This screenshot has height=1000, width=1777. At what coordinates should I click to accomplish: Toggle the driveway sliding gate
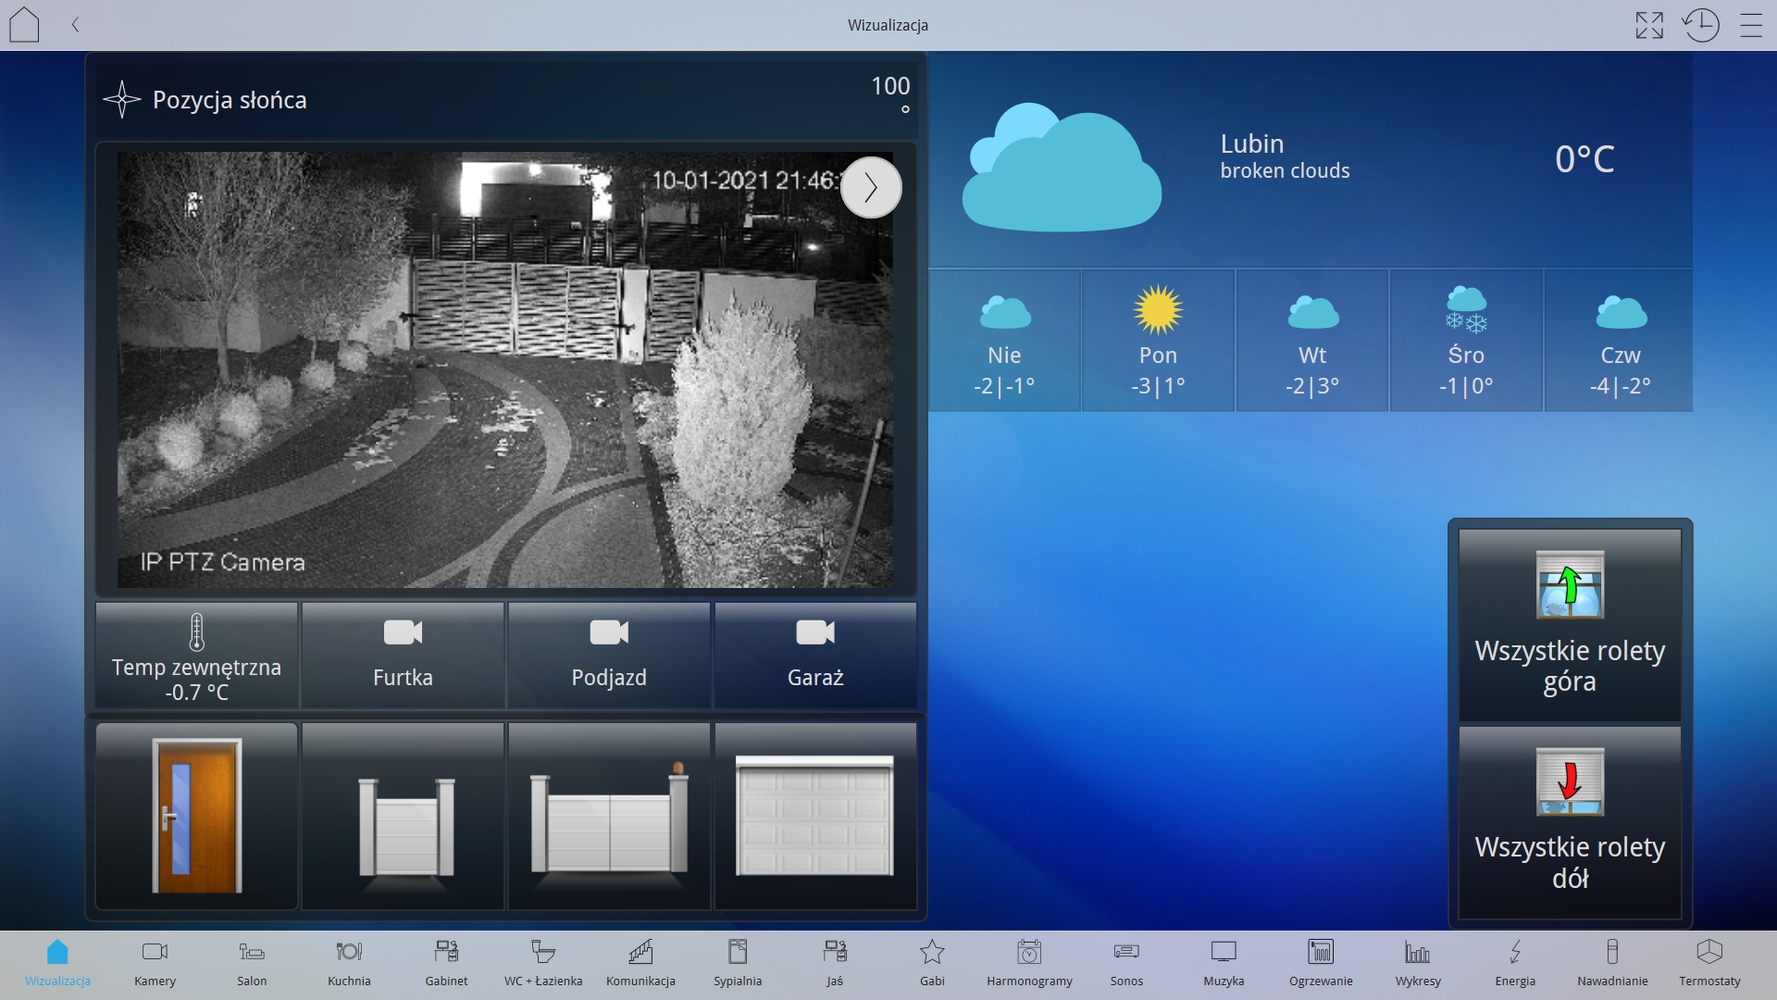point(609,815)
